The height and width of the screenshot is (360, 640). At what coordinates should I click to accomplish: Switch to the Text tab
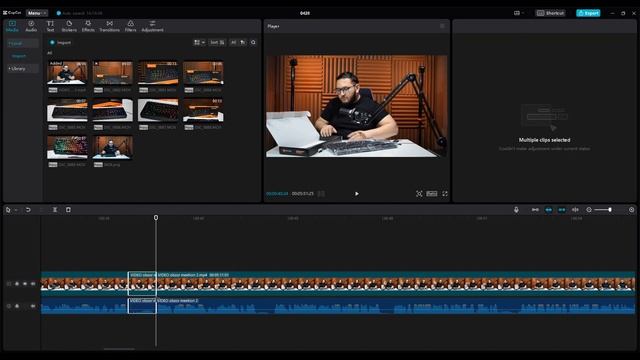coord(50,26)
